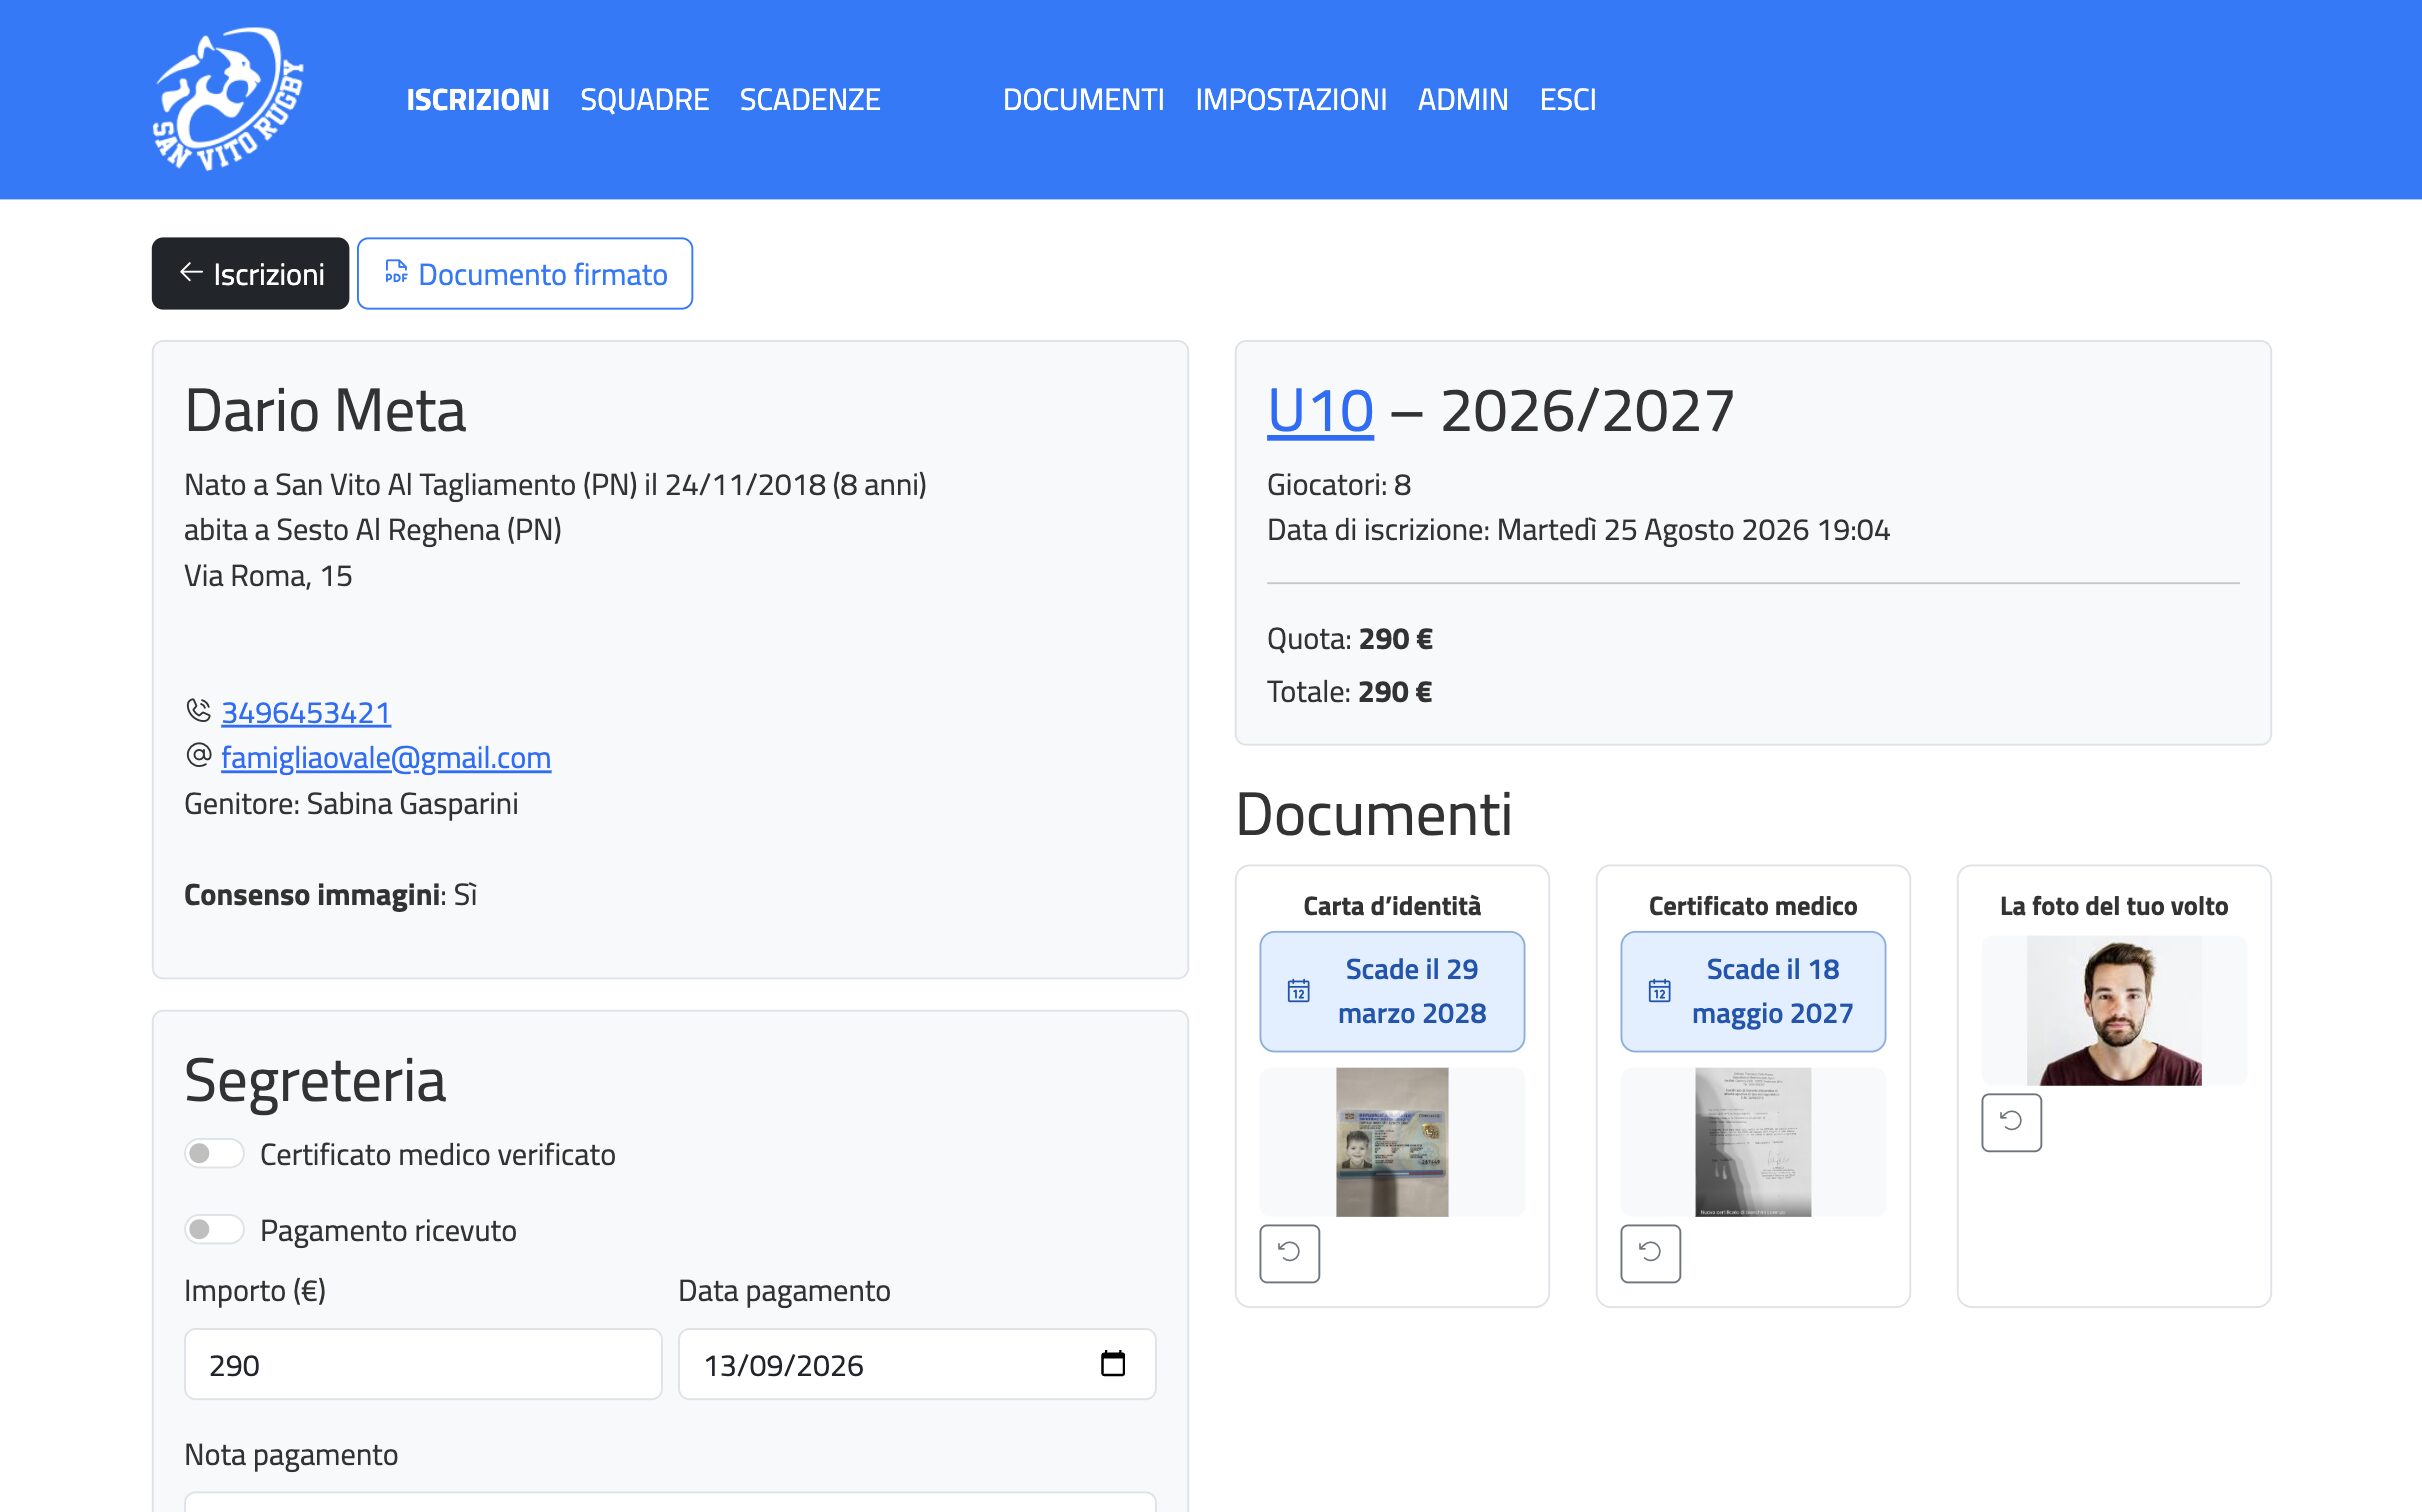The image size is (2422, 1512).
Task: Click calendar icon in Carta d'identità badge
Action: tap(1298, 991)
